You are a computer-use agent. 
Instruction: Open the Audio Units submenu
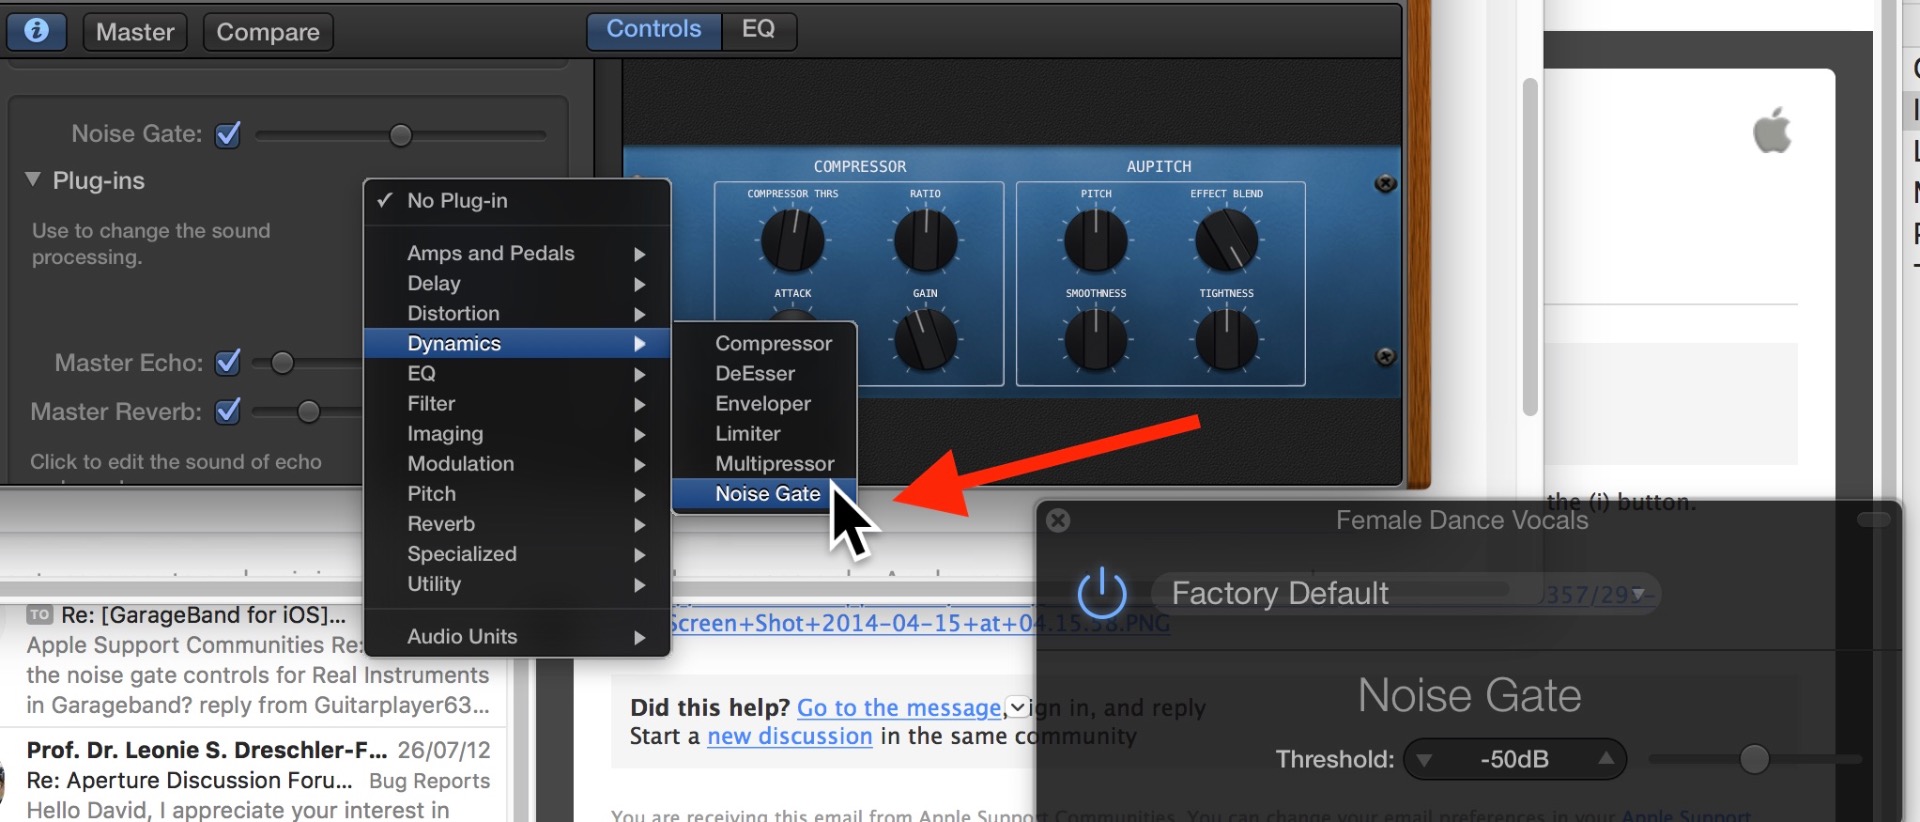(517, 636)
